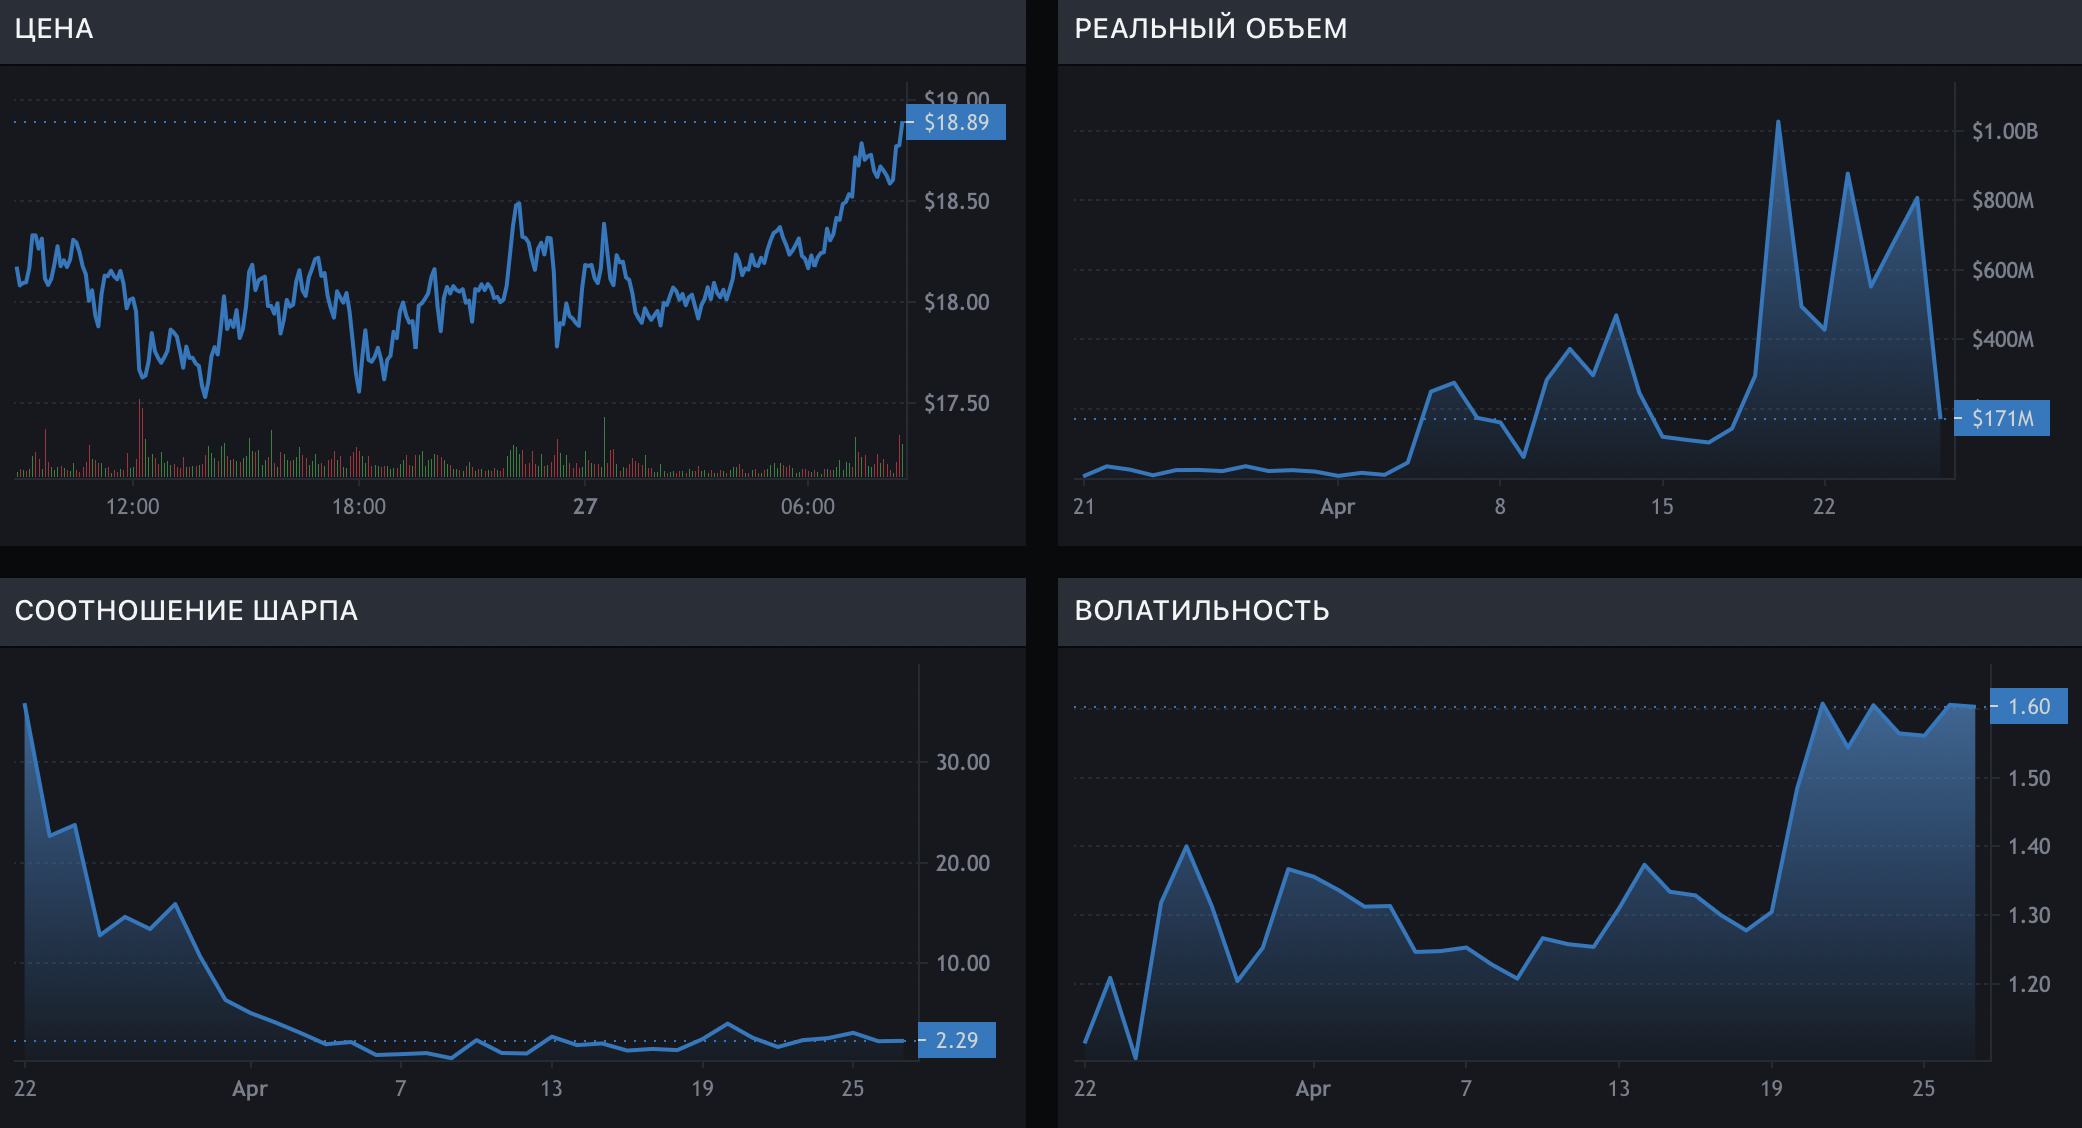Click the 13 date label under Sharpe chart

click(x=551, y=1089)
